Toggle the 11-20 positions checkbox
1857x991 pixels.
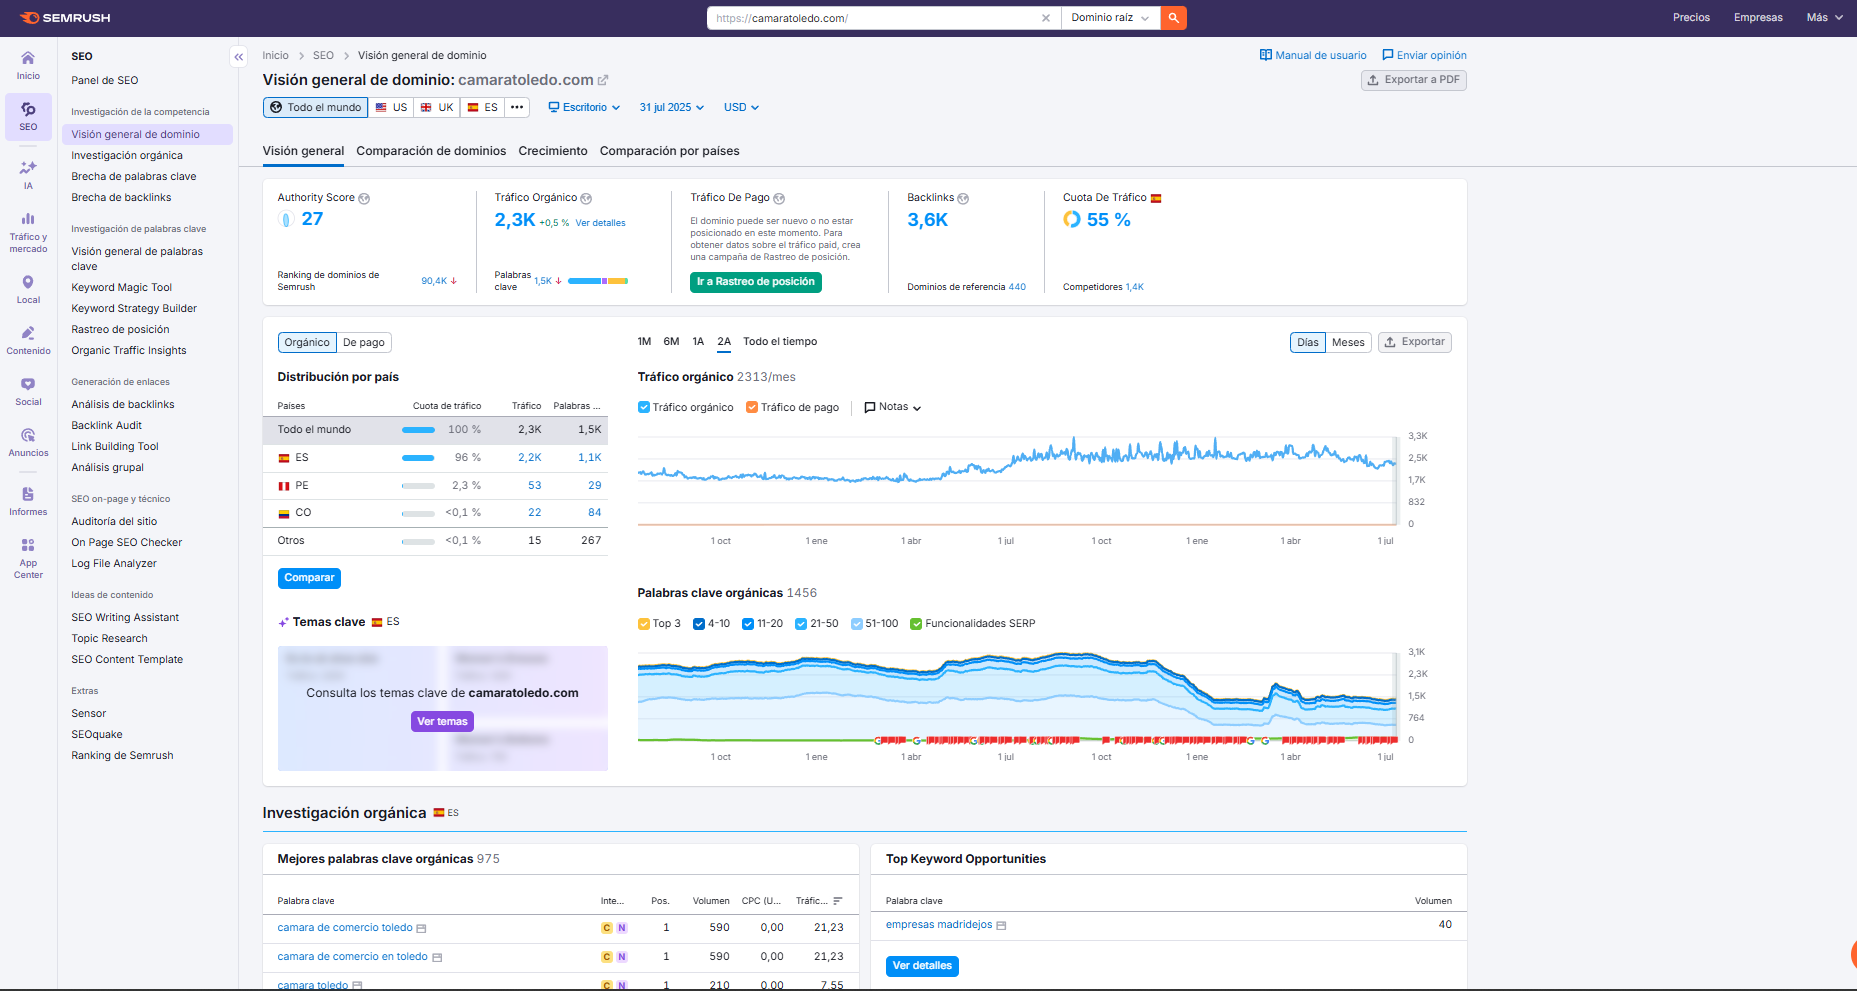pos(748,624)
